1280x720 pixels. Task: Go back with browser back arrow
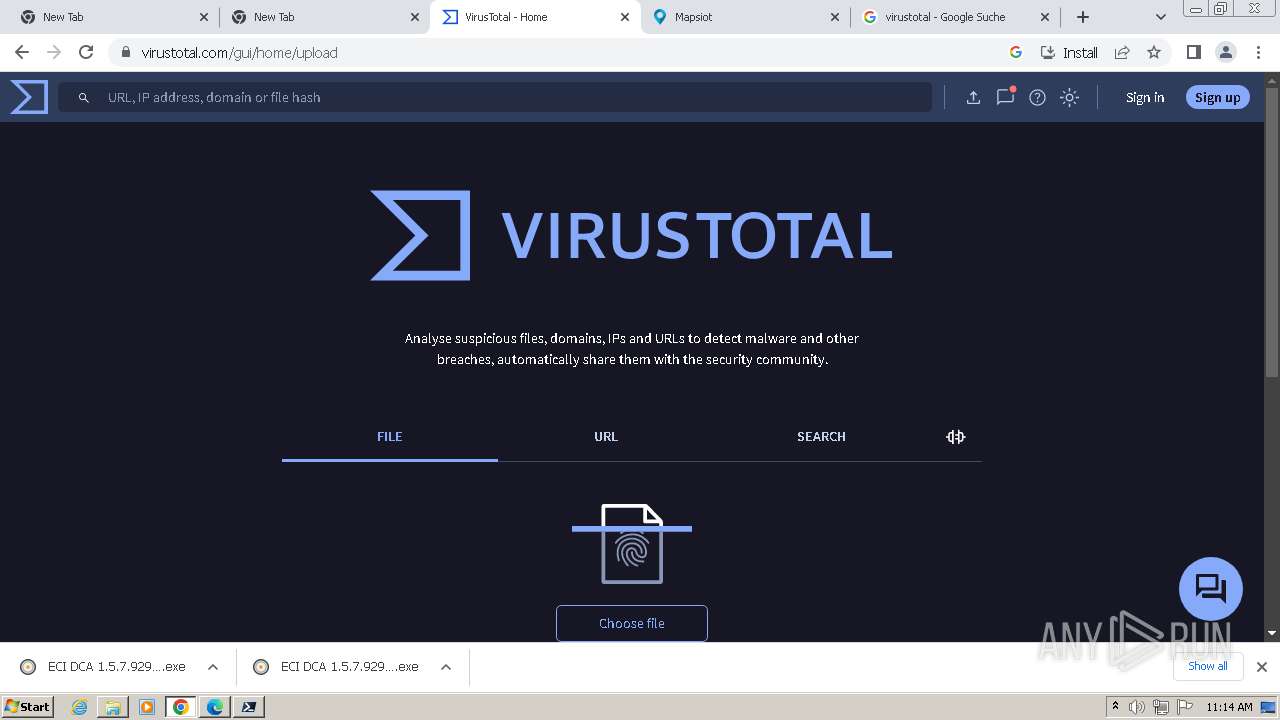tap(22, 52)
